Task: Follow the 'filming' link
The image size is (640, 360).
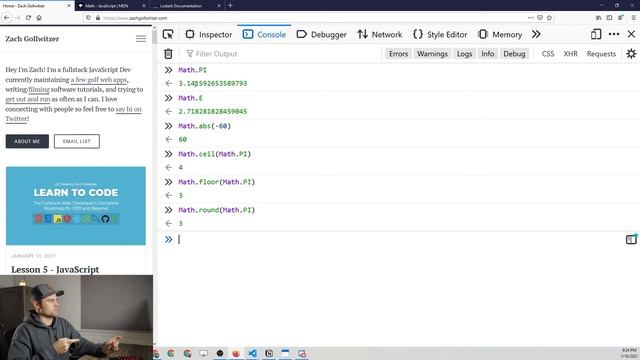Action: tap(39, 89)
